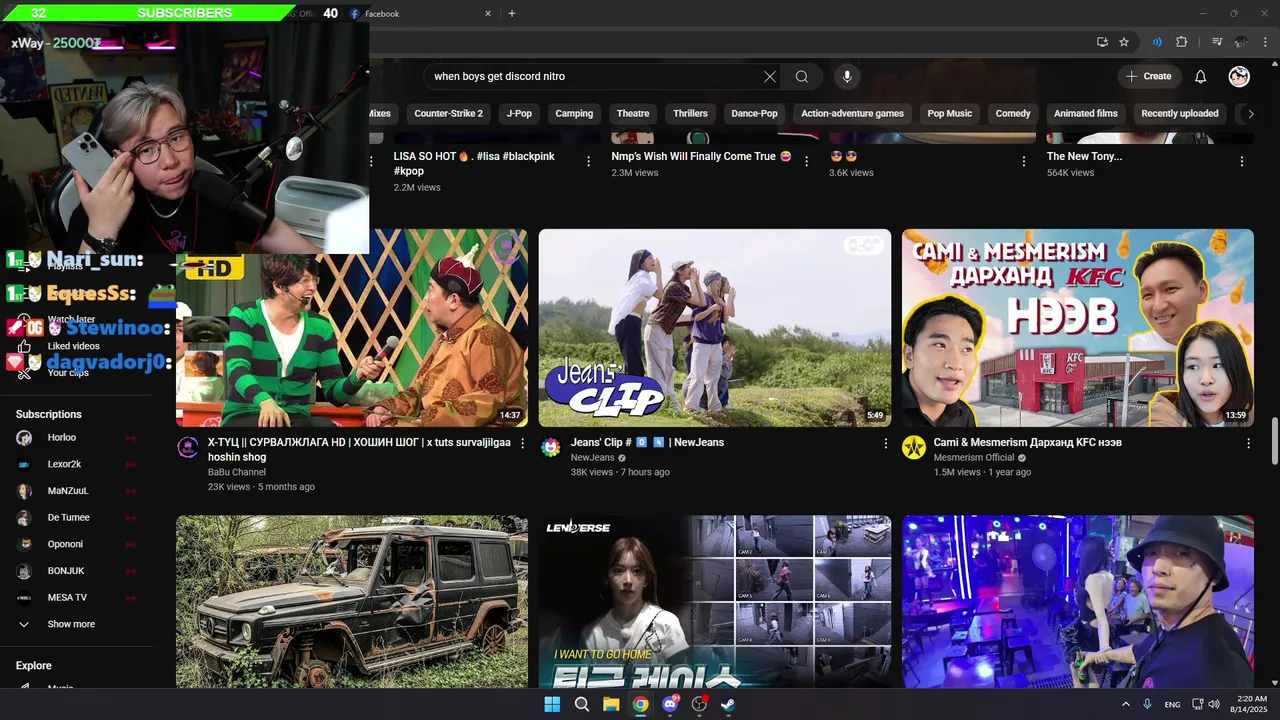The image size is (1280, 720).
Task: Select the Recently uploaded chip
Action: click(x=1180, y=114)
